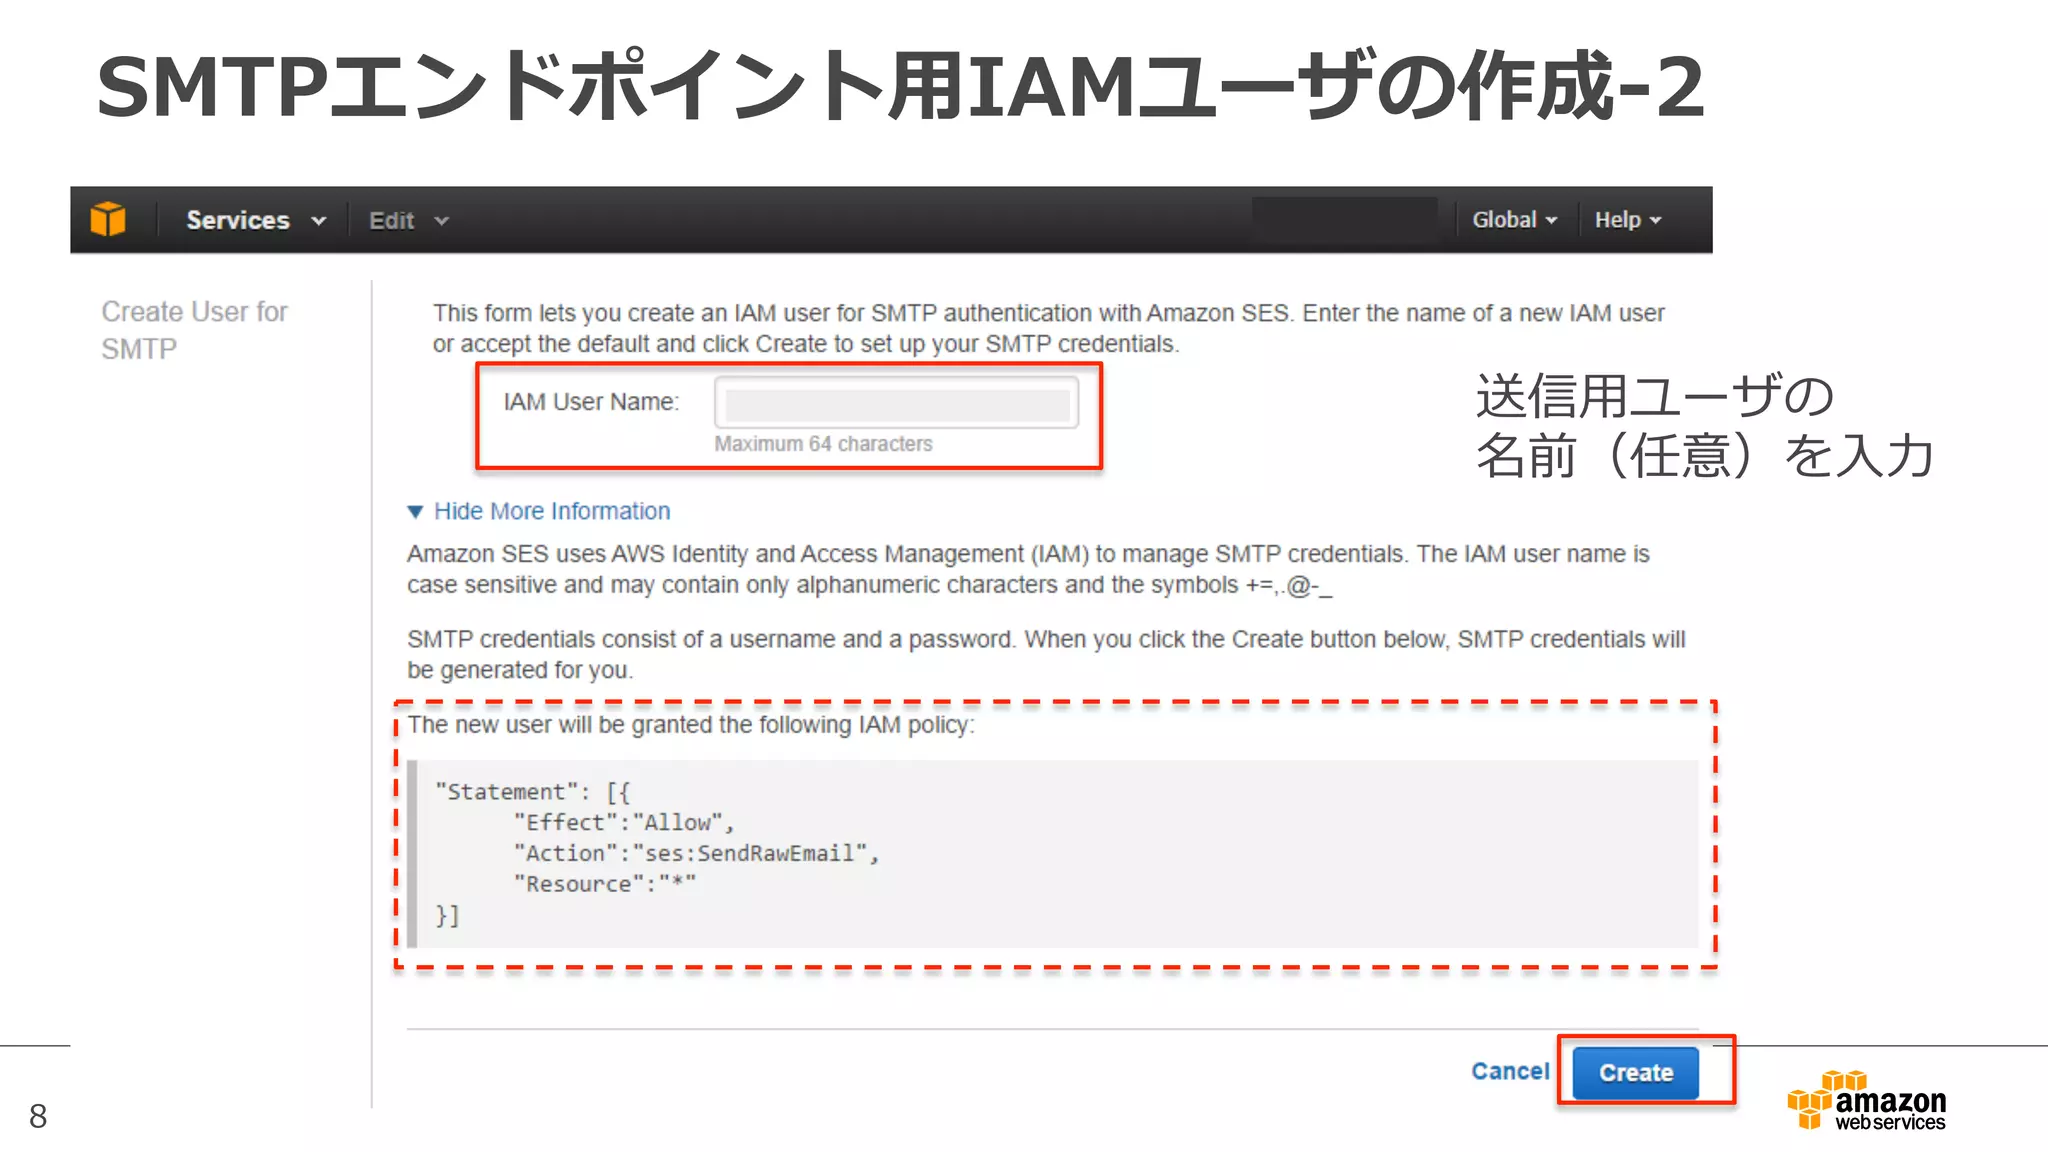Click the IAM User Name input field
Viewport: 2048px width, 1152px height.
896,403
